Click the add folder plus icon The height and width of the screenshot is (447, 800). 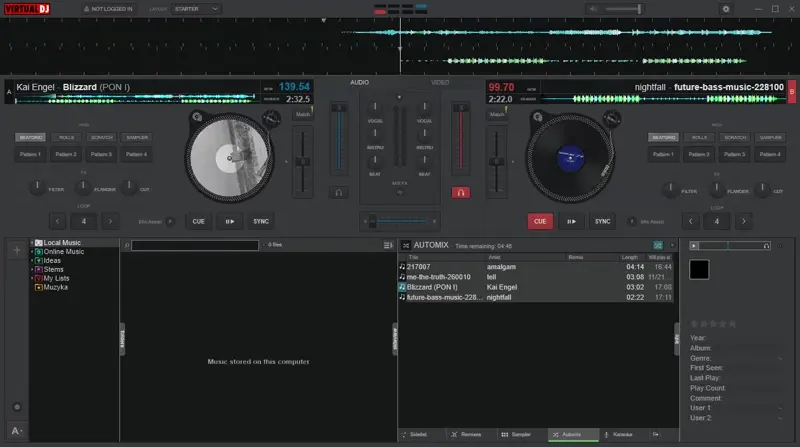click(x=17, y=250)
